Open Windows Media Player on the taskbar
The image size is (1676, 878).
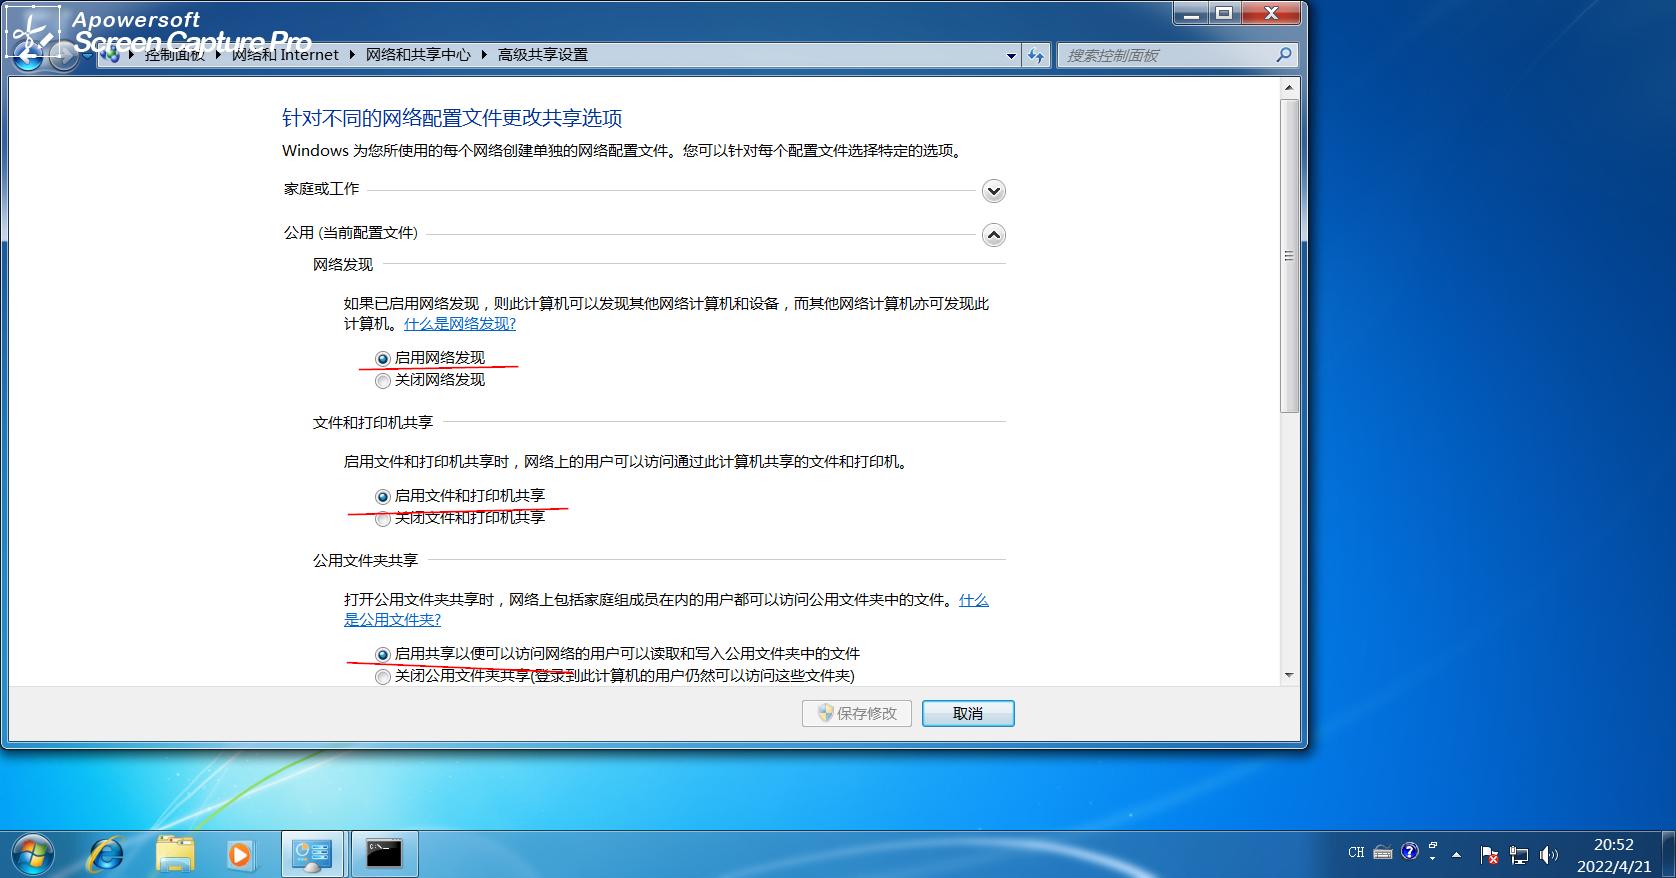(239, 854)
